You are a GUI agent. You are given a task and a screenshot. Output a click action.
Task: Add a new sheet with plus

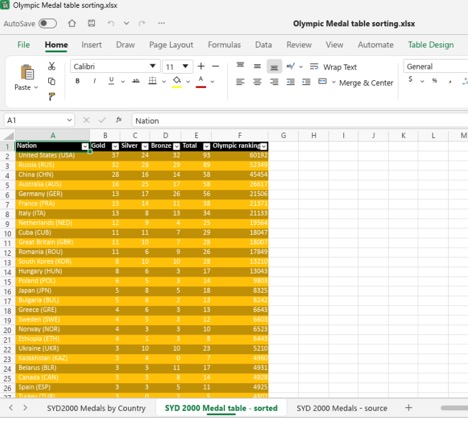coord(408,407)
